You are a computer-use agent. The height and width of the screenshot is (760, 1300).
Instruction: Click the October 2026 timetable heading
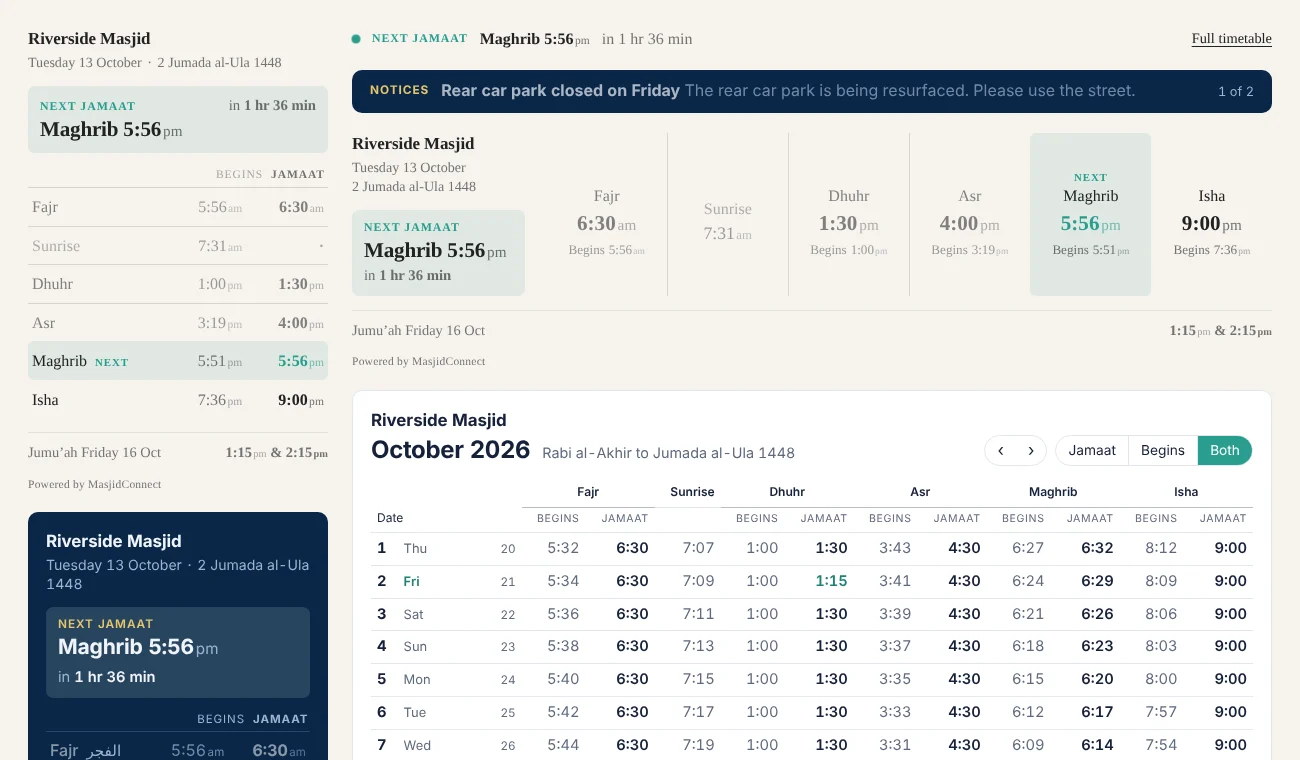450,450
